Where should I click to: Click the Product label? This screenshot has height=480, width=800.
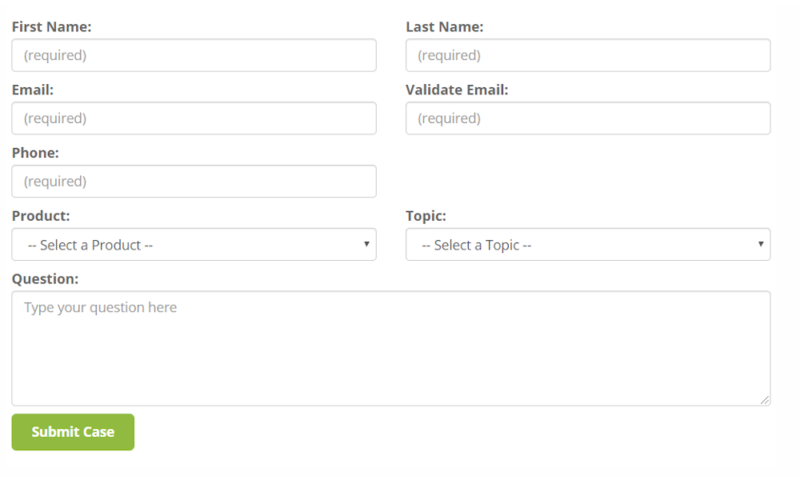41,216
